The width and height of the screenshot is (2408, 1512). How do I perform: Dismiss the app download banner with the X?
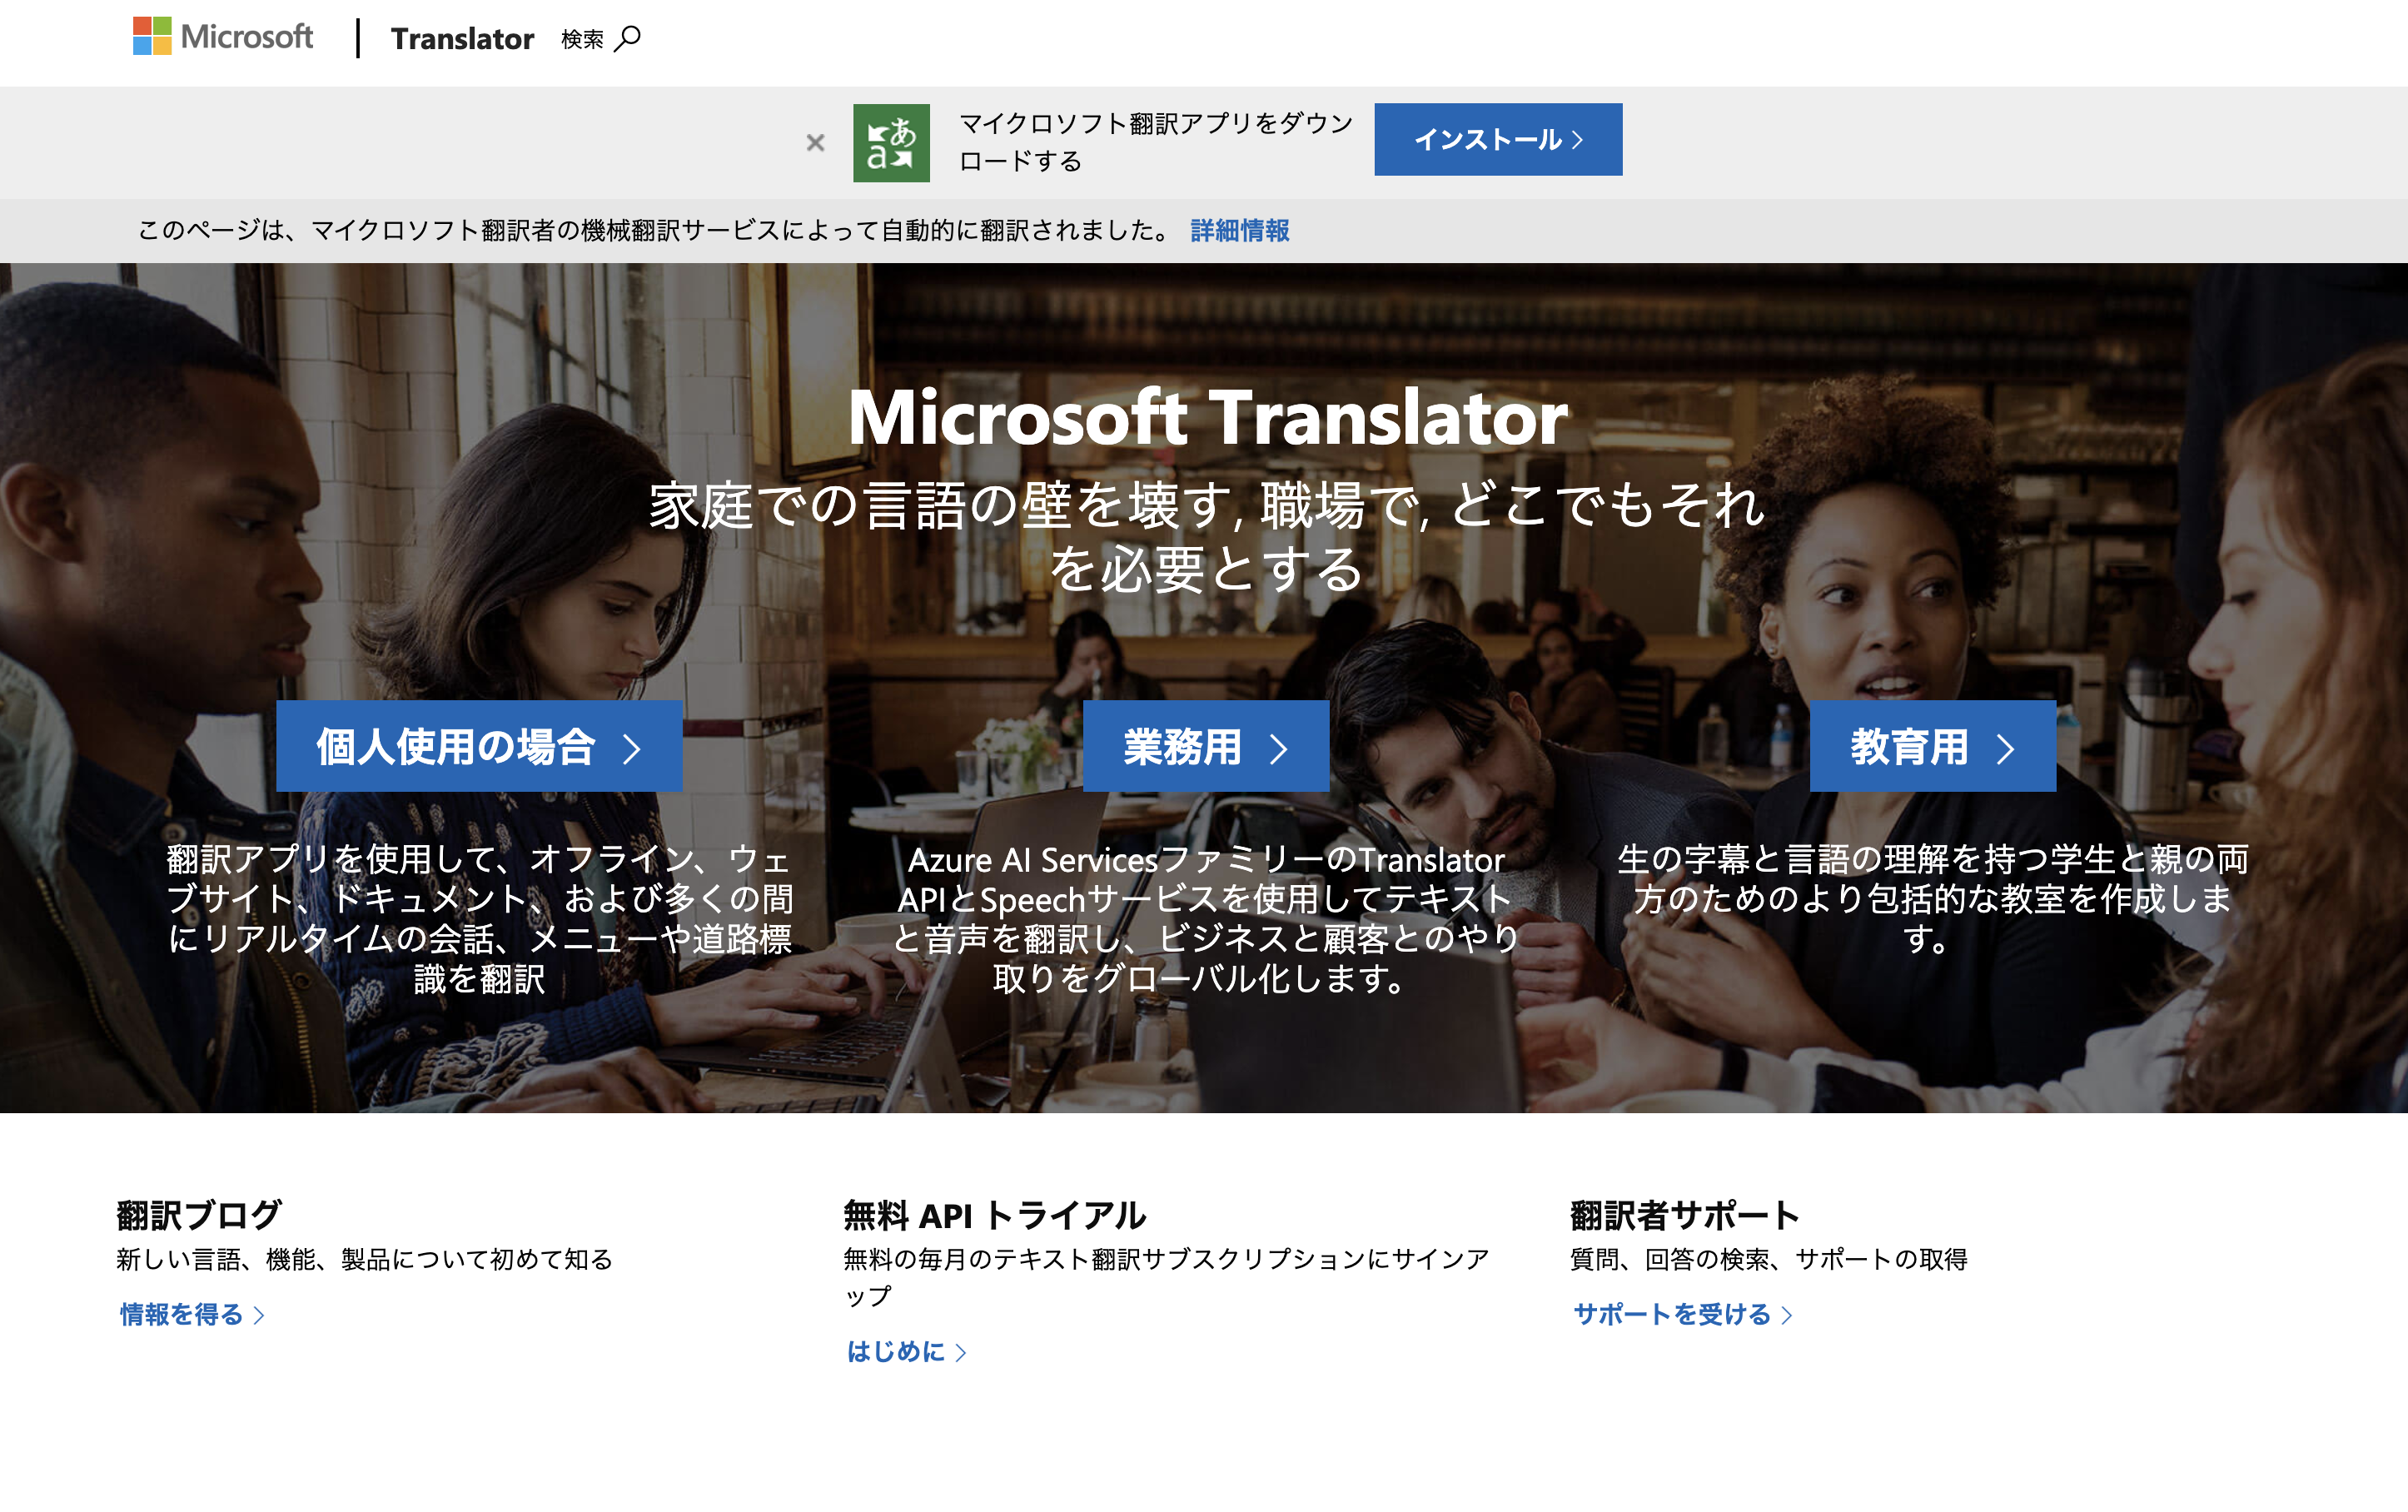point(815,141)
